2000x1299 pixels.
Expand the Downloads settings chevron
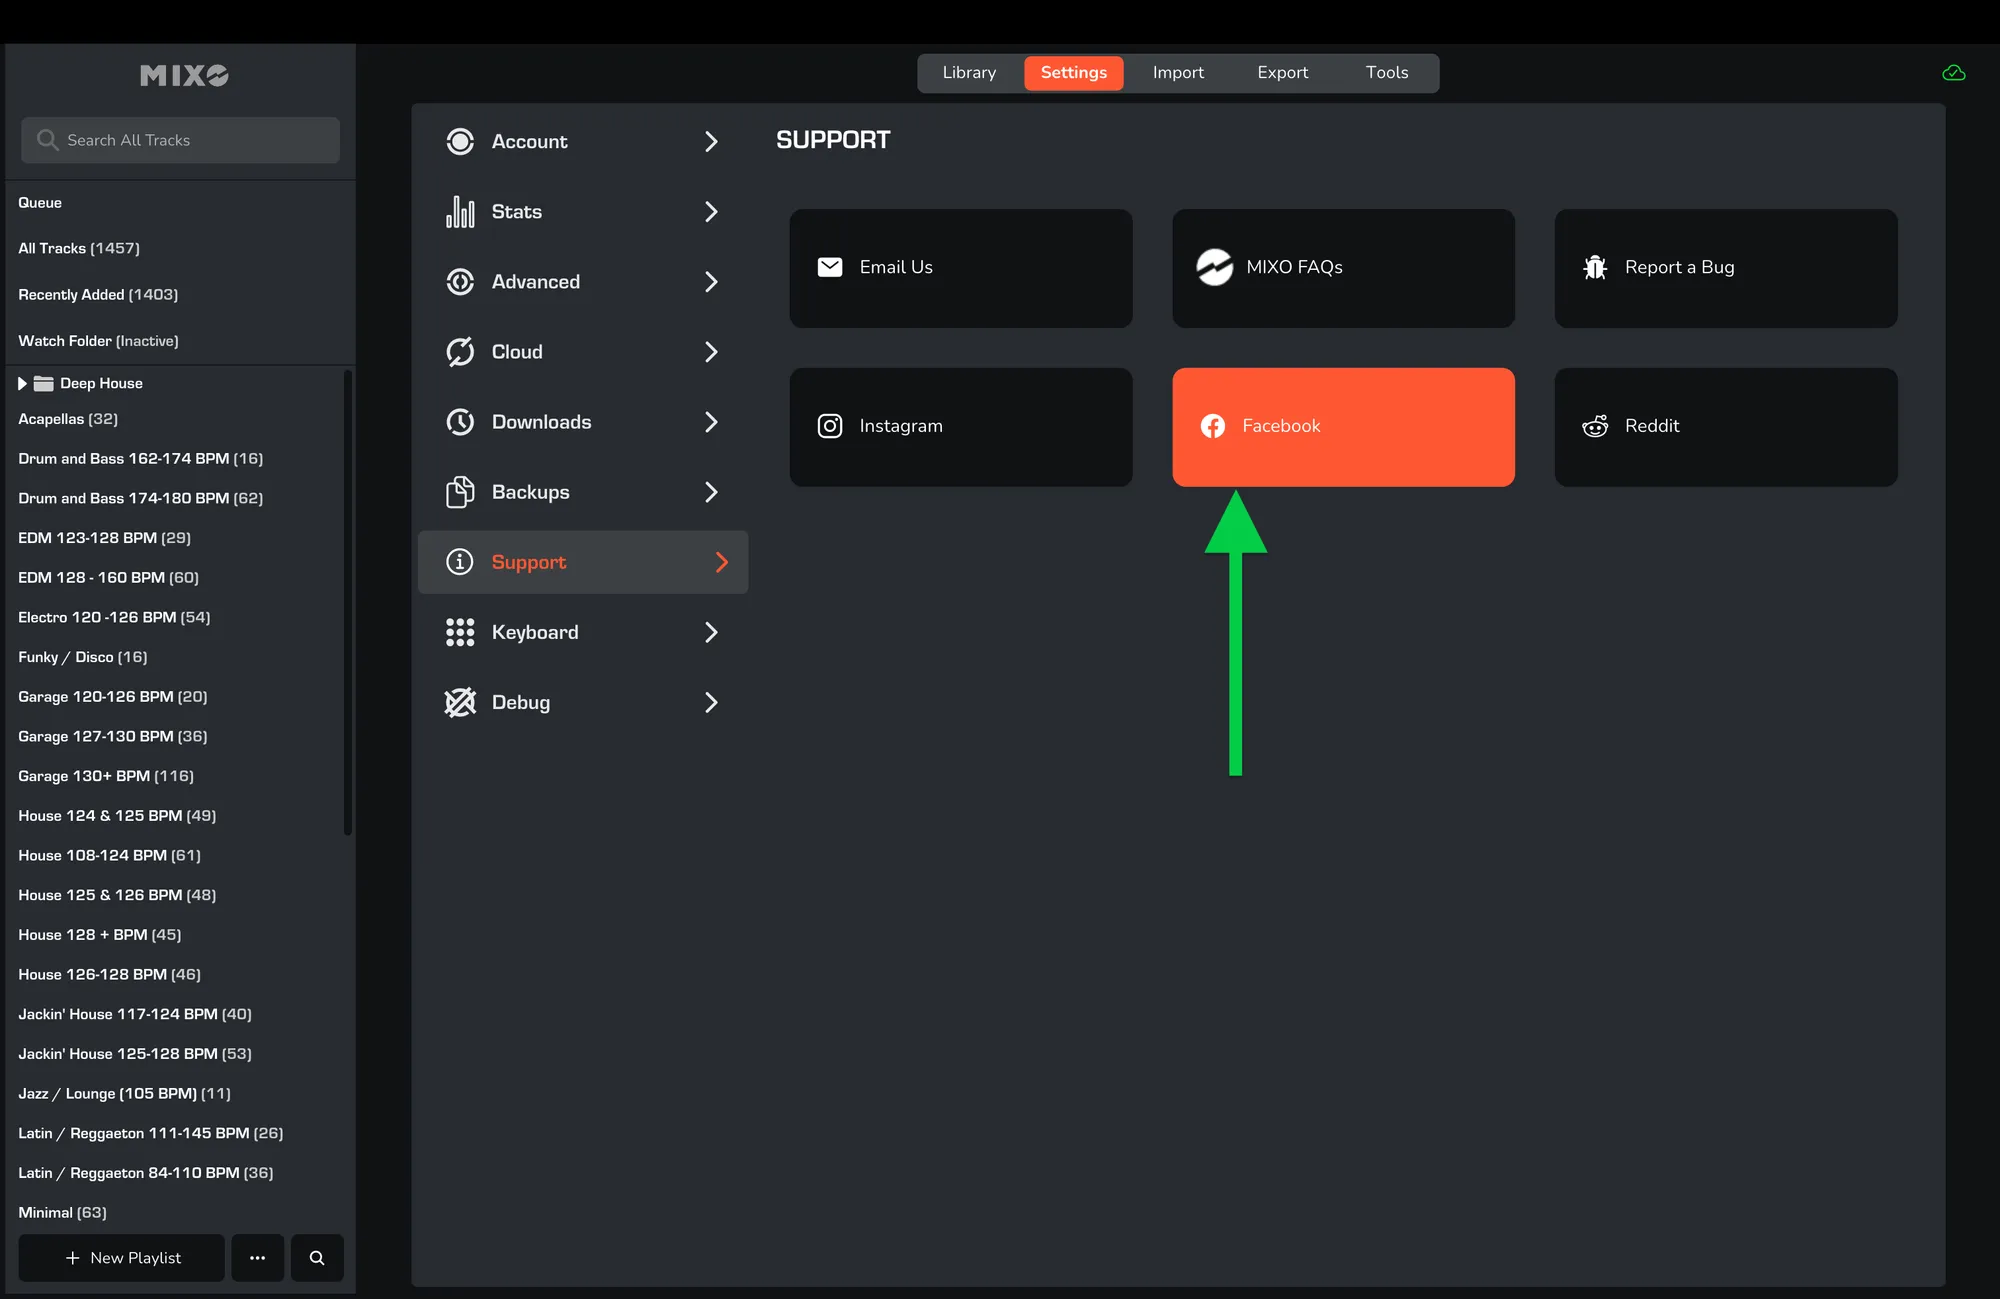pyautogui.click(x=711, y=422)
